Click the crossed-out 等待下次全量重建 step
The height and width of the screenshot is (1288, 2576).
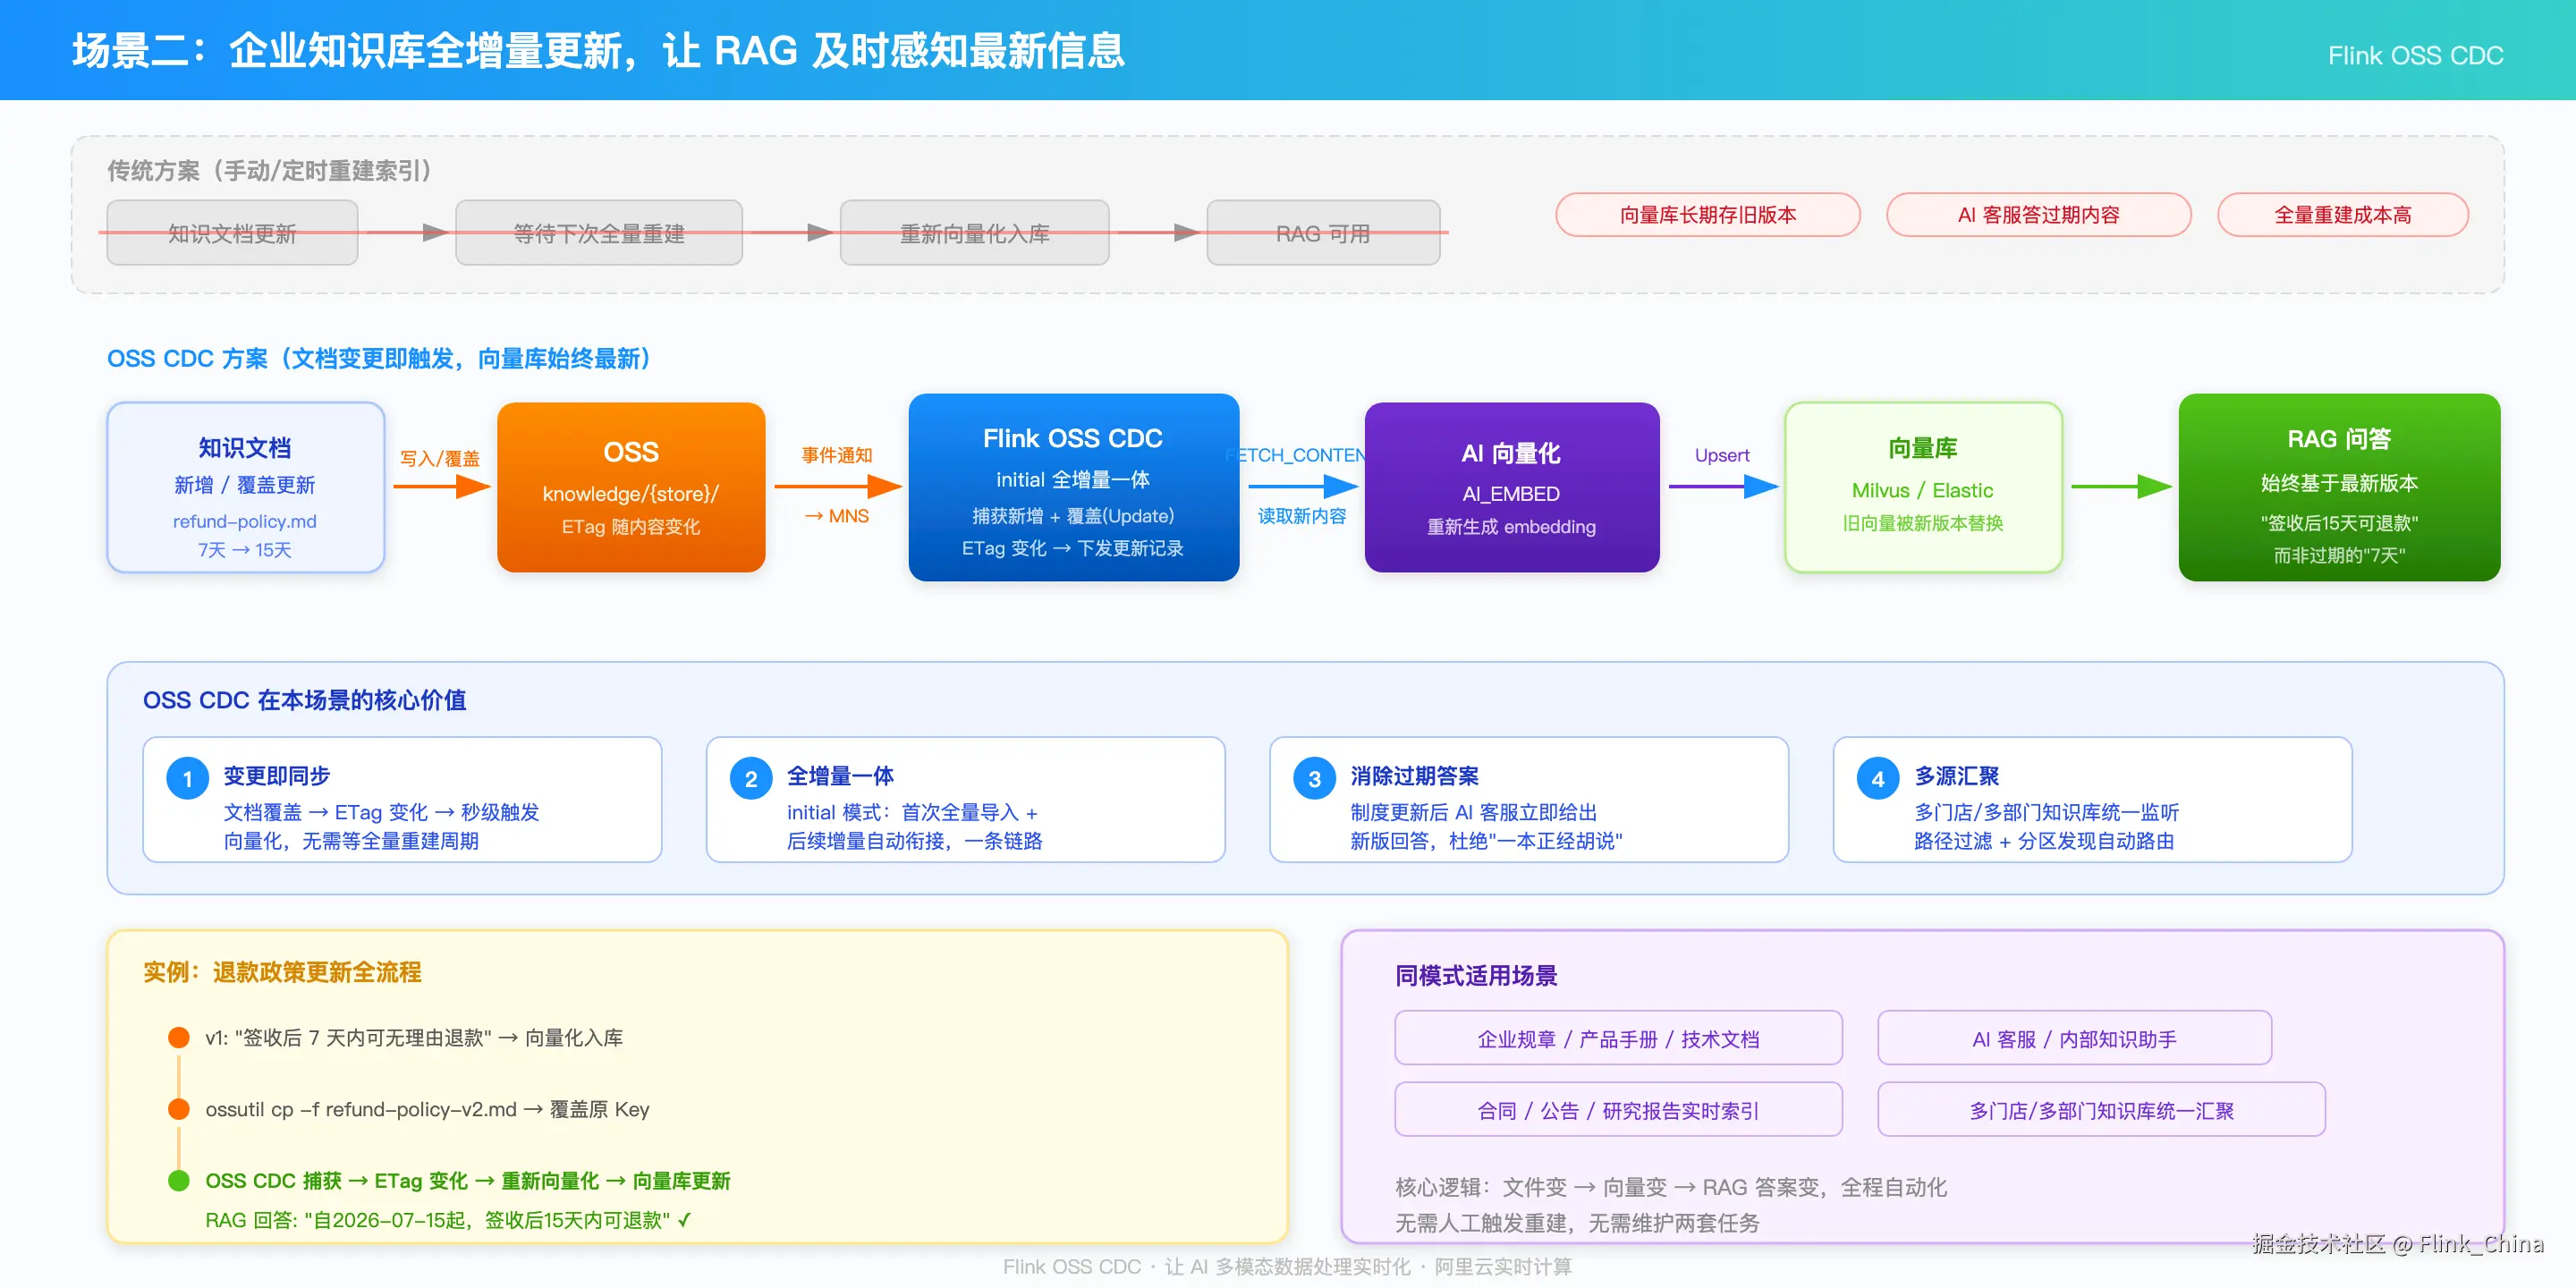point(599,233)
